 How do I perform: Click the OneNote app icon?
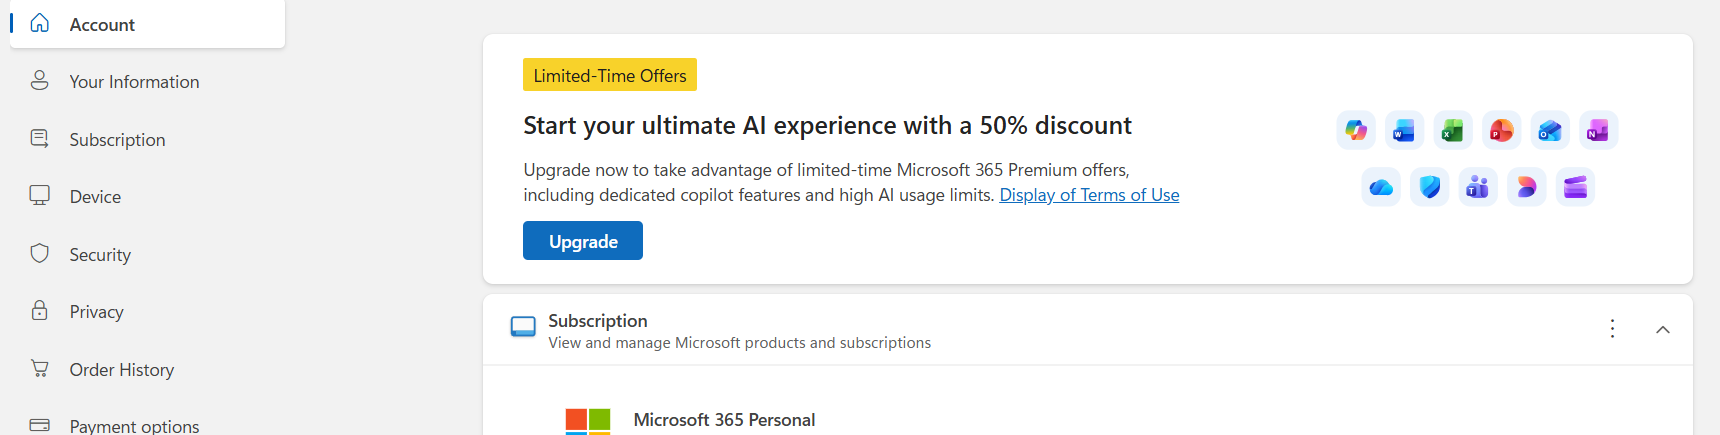(1599, 130)
